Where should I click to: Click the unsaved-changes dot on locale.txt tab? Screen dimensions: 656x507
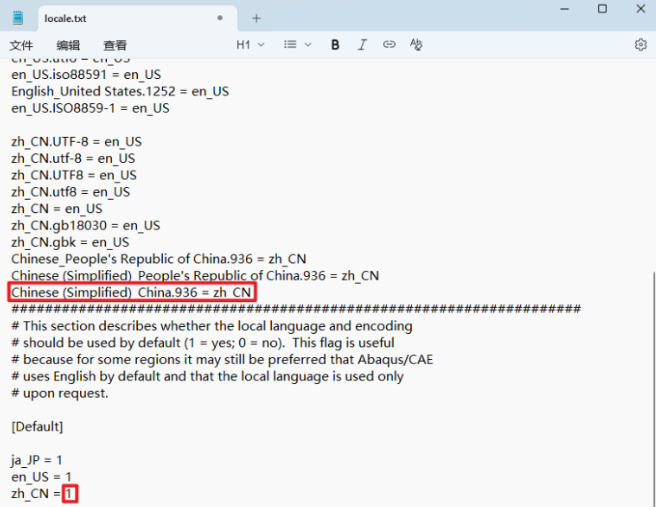[x=220, y=18]
